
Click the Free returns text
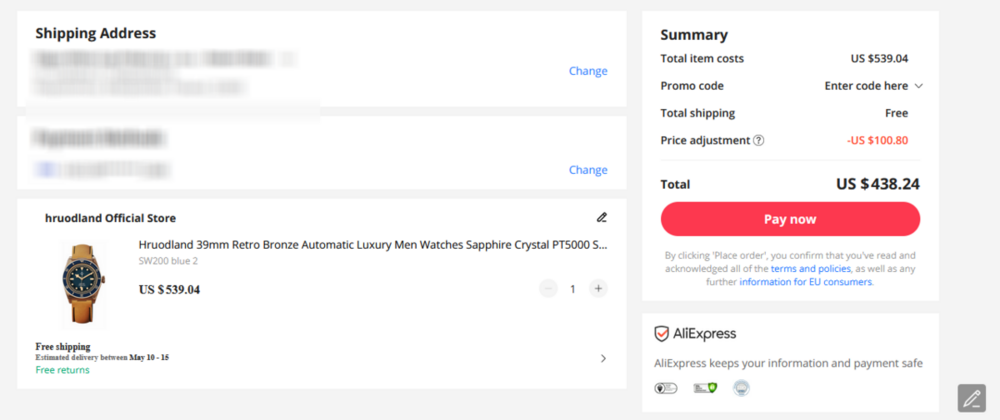tap(62, 370)
